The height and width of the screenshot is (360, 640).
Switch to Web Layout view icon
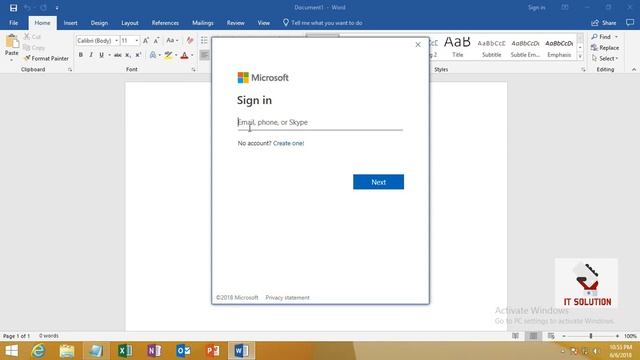pos(551,336)
